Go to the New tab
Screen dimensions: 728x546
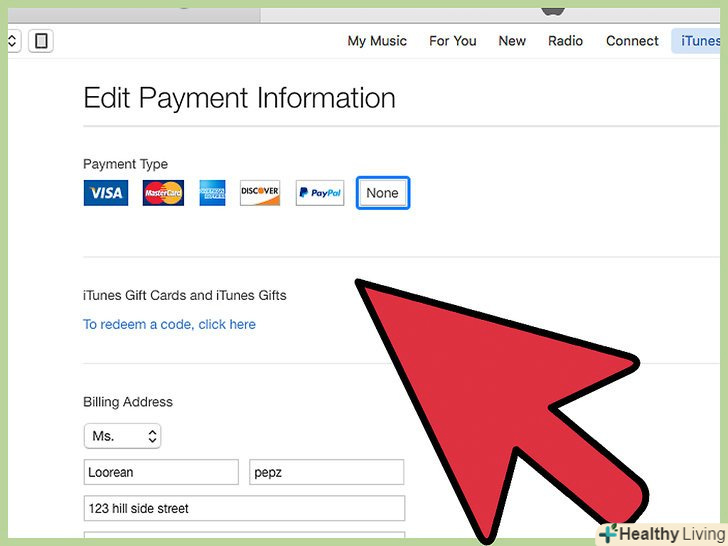coord(512,41)
